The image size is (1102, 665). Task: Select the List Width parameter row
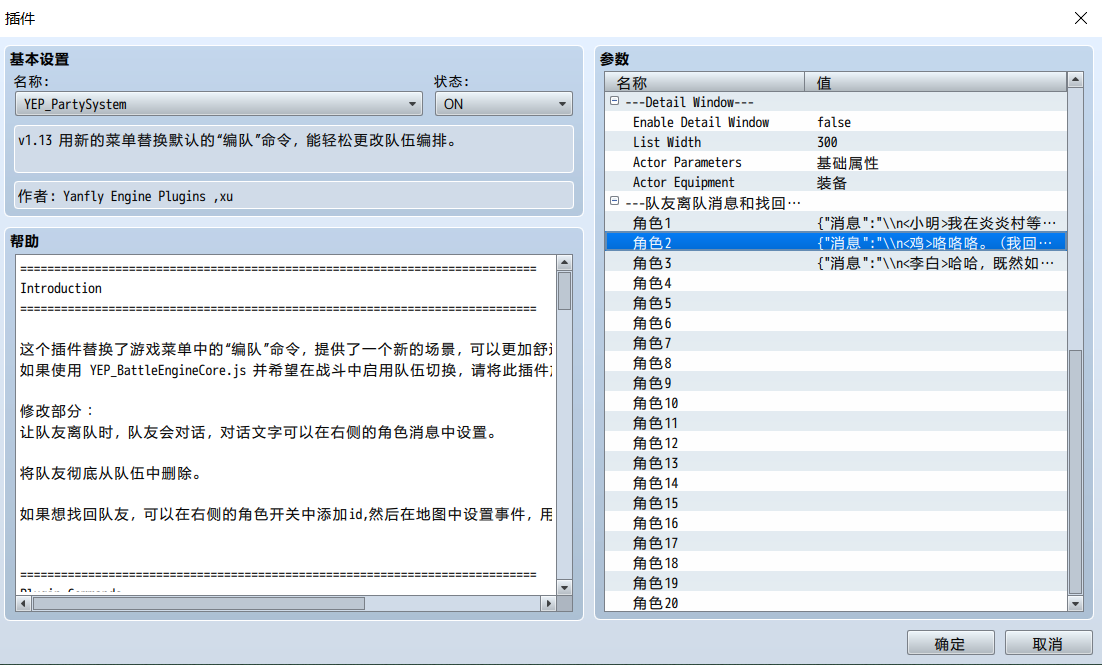tap(836, 142)
